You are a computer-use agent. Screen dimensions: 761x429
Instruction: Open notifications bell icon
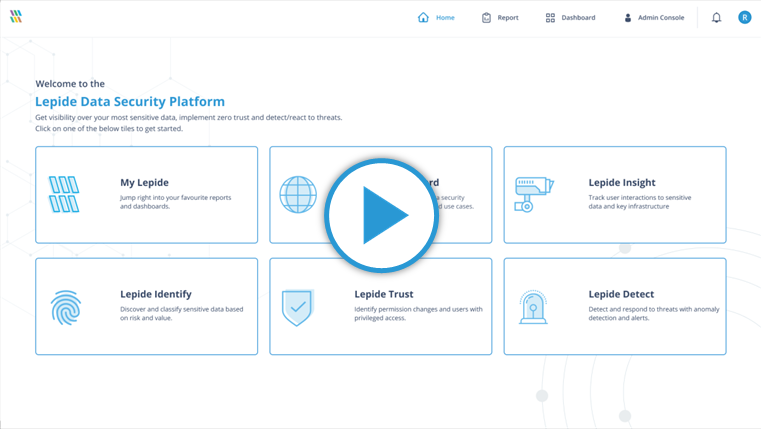tap(716, 17)
